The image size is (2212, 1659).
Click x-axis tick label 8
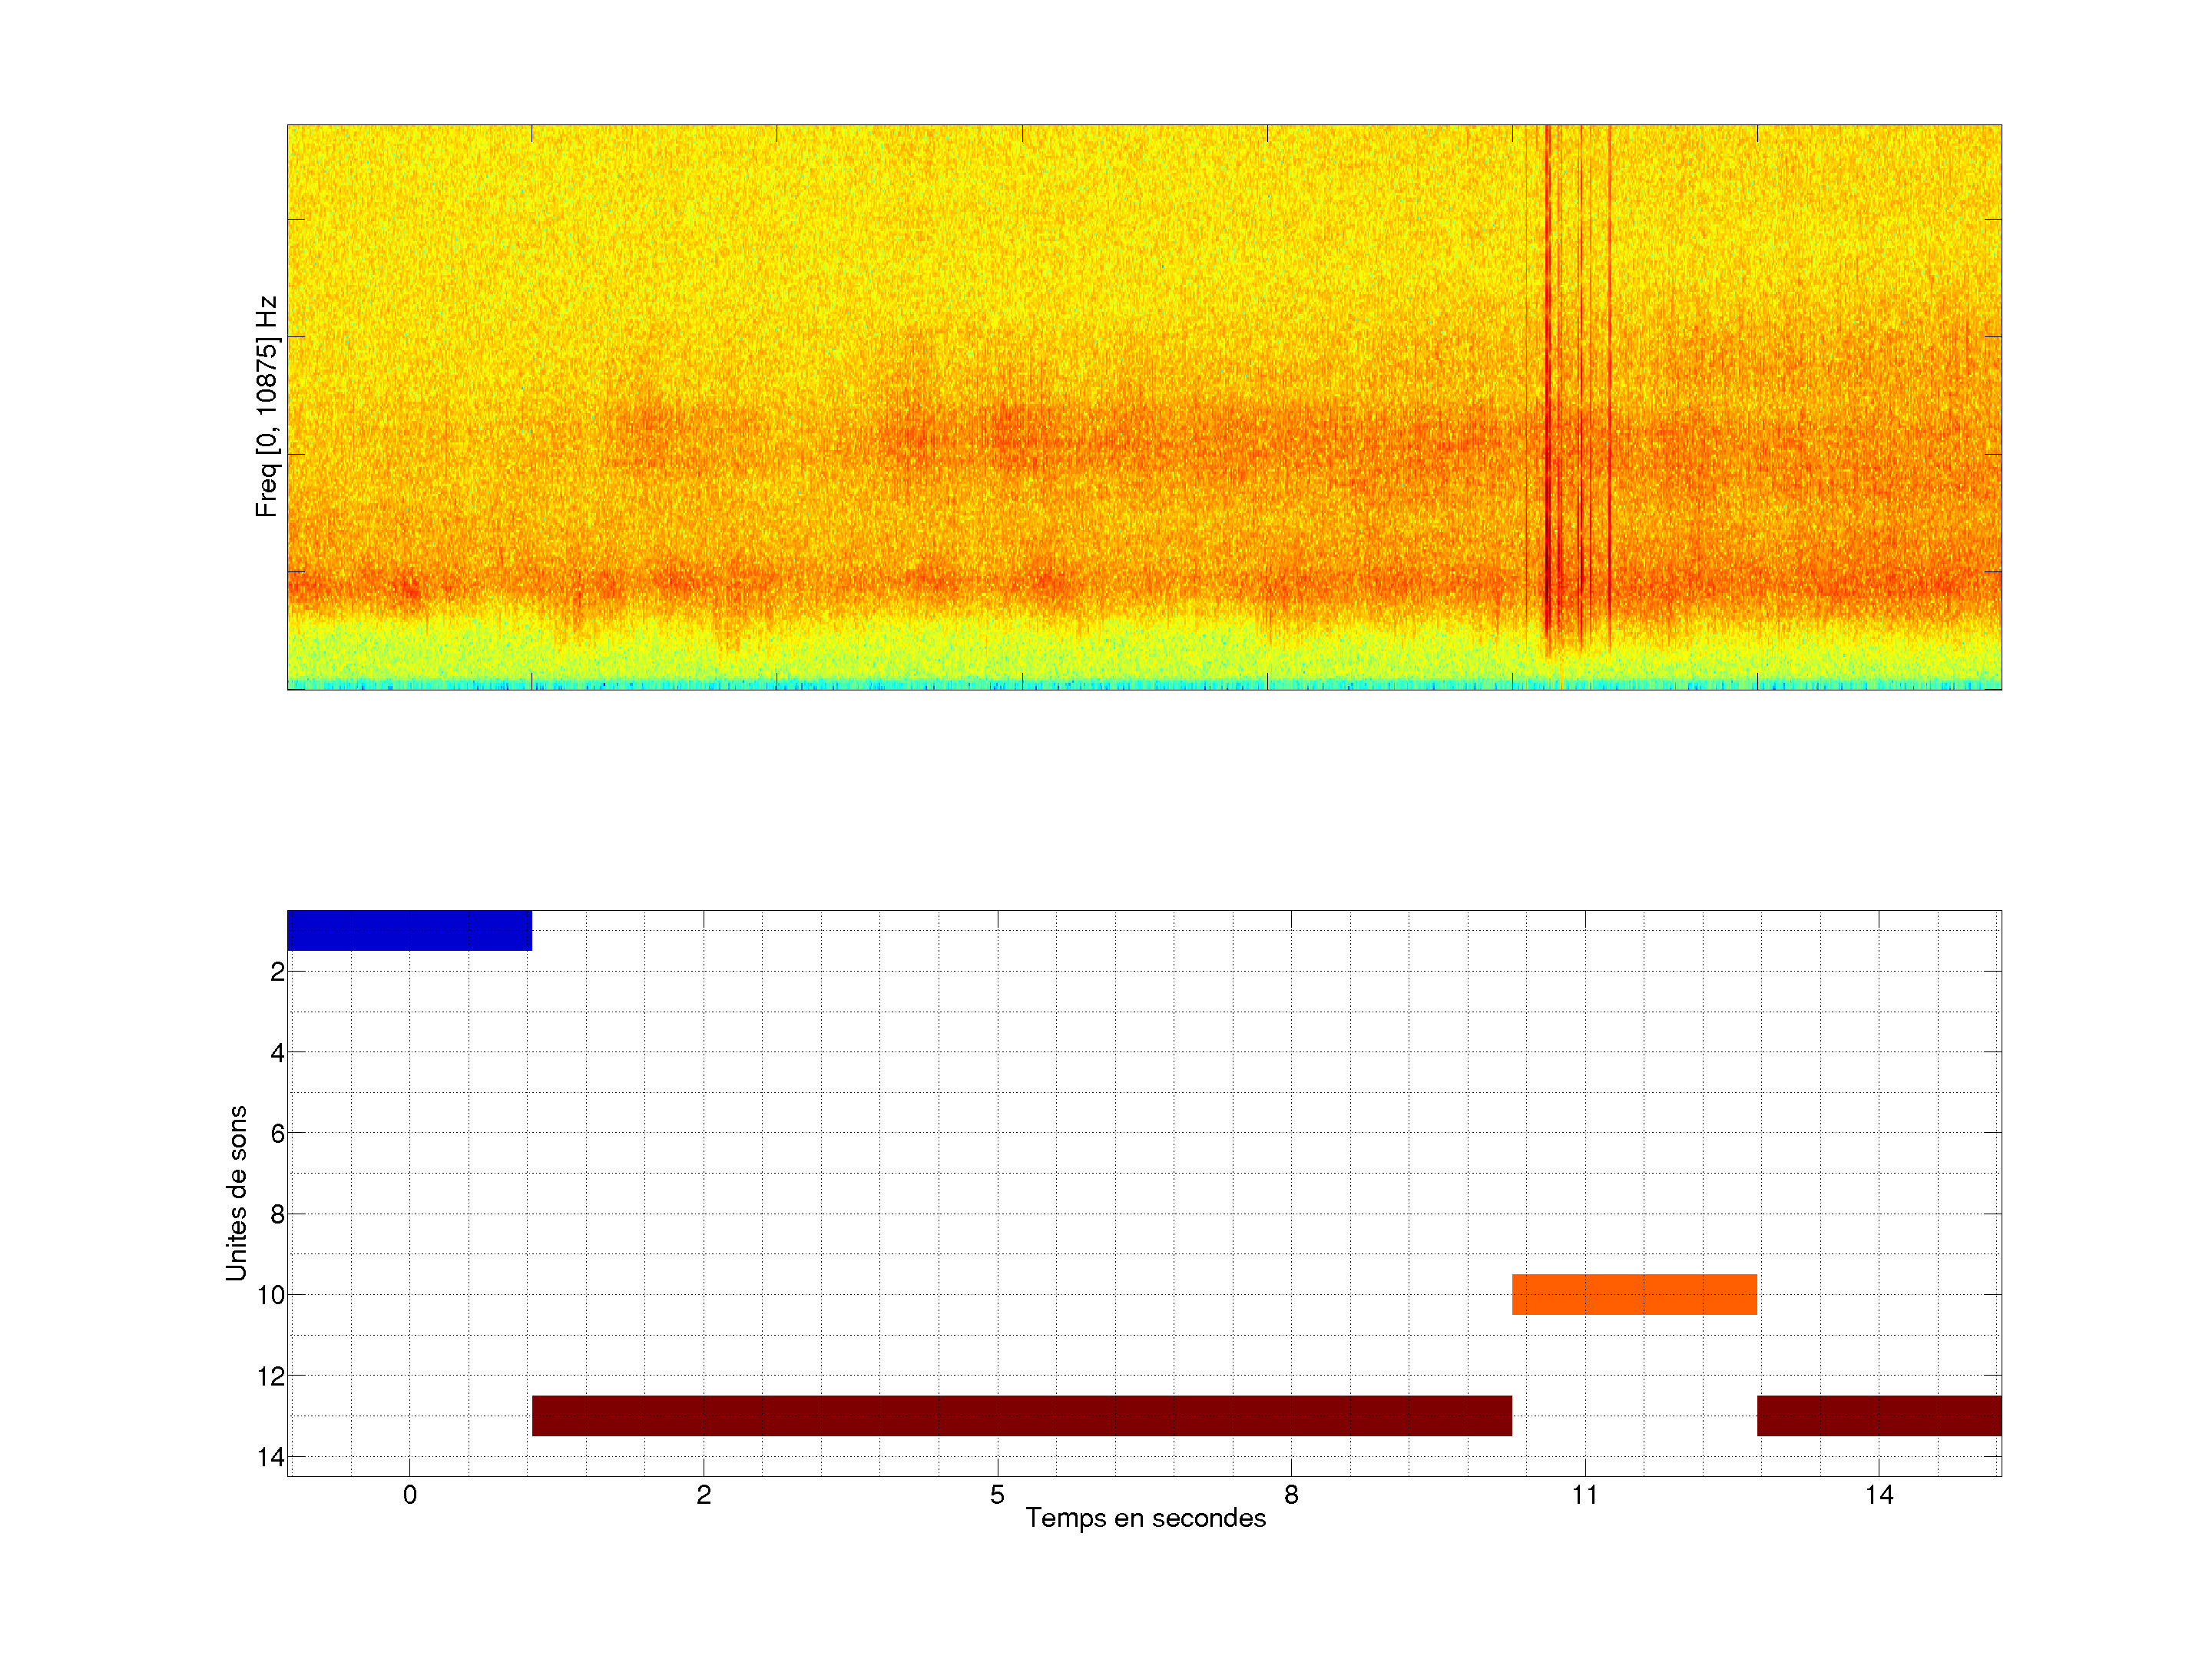pos(1291,1495)
